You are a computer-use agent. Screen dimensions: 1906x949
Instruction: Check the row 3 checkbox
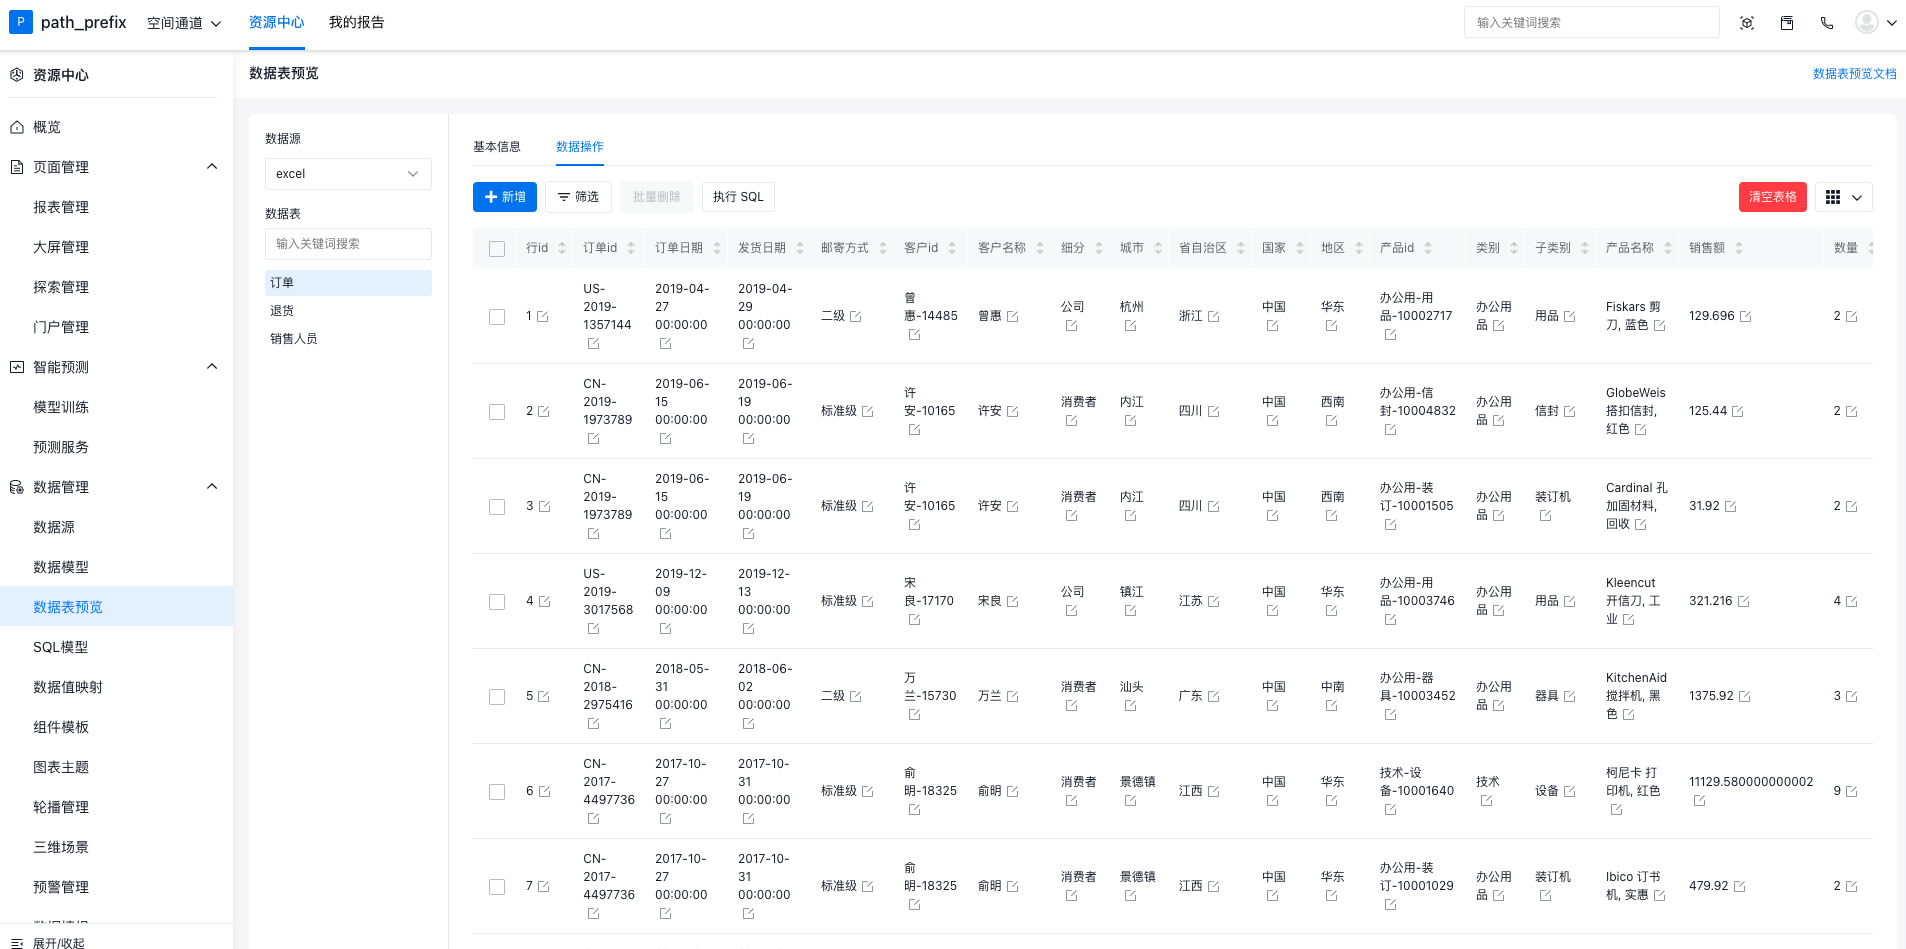[x=497, y=507]
